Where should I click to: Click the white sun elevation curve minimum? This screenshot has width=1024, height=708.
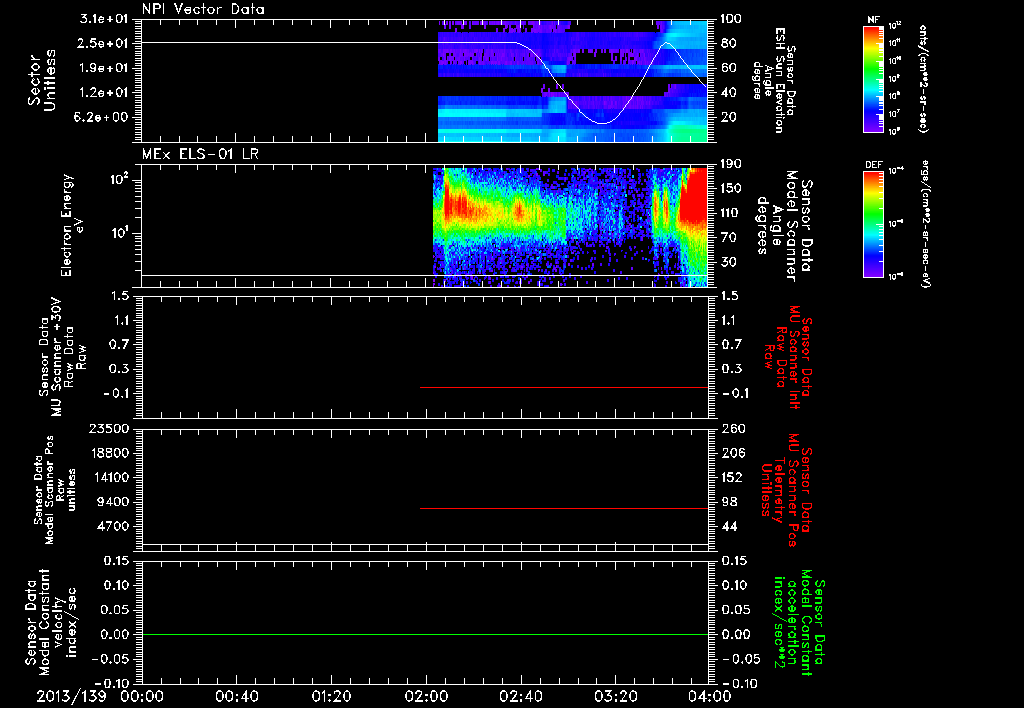(x=601, y=123)
